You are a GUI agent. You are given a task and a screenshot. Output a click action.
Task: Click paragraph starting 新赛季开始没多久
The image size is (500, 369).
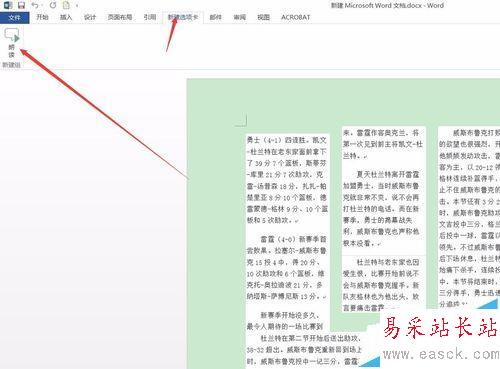click(285, 321)
